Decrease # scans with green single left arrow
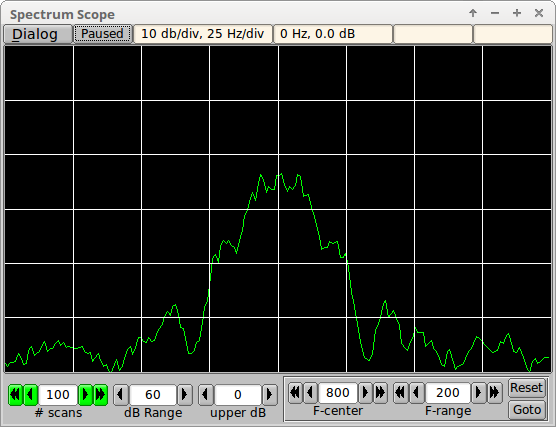Screen dimensions: 556x427 (x=30, y=394)
